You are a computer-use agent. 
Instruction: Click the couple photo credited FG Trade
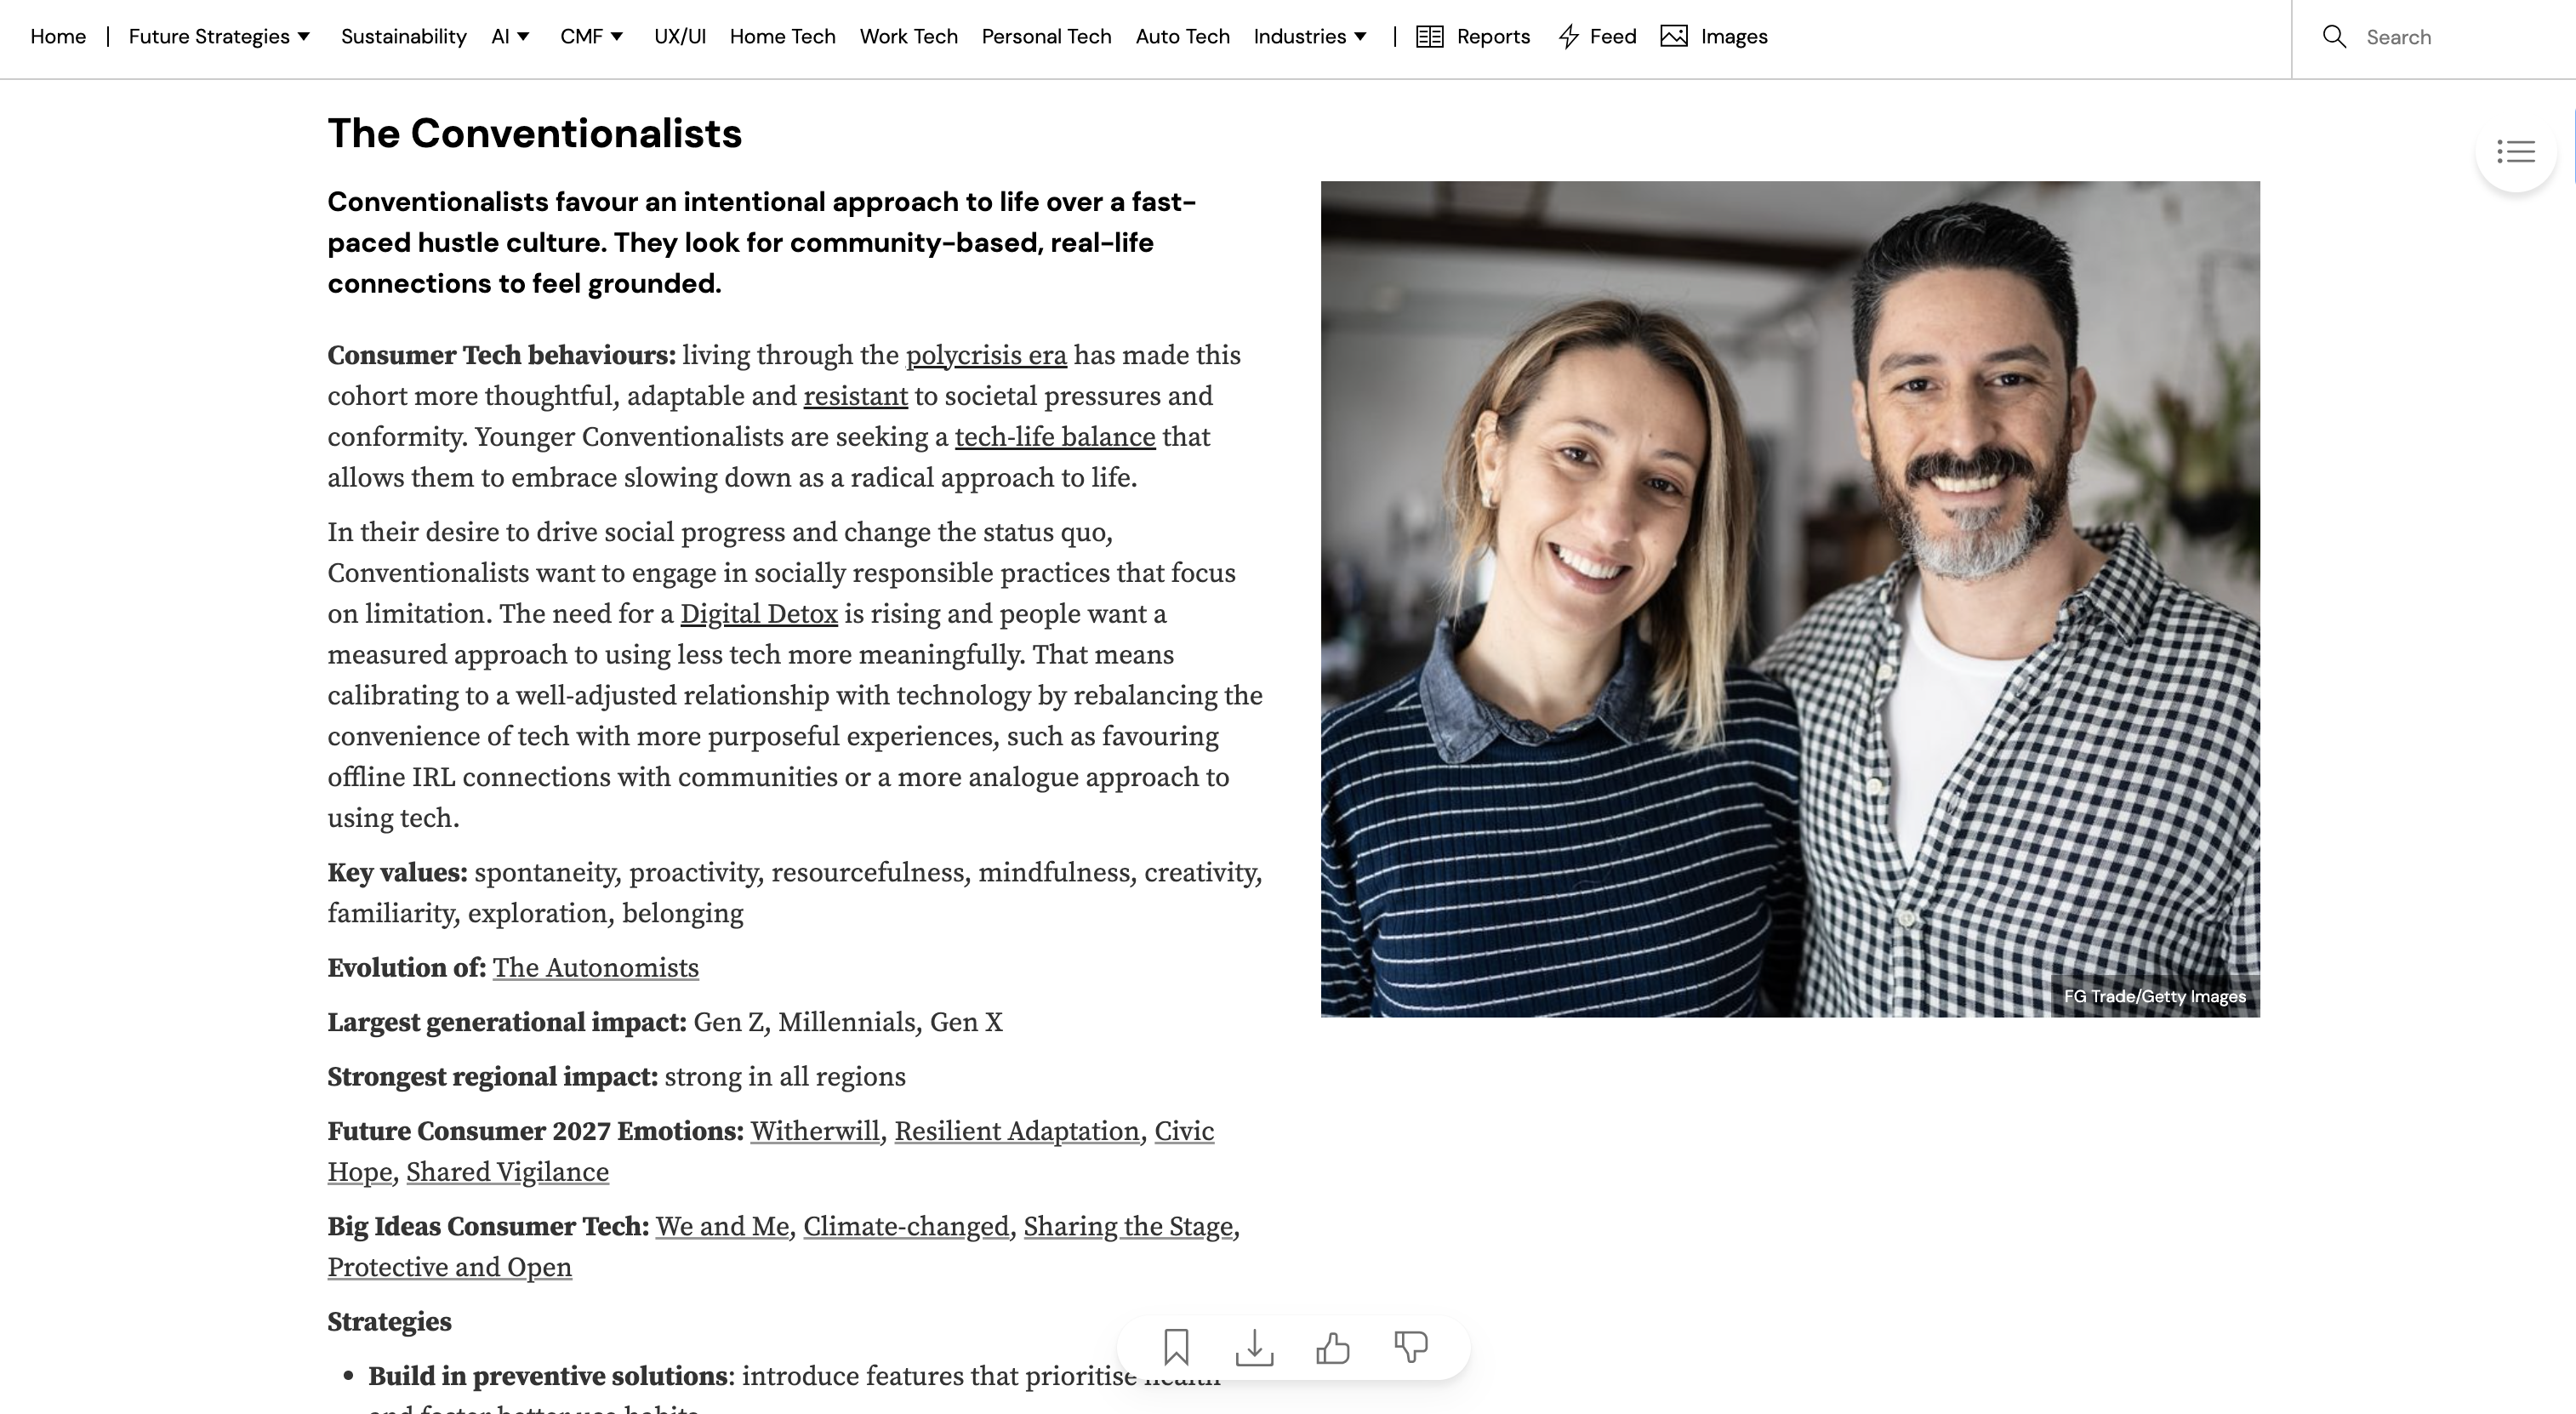pyautogui.click(x=1790, y=600)
